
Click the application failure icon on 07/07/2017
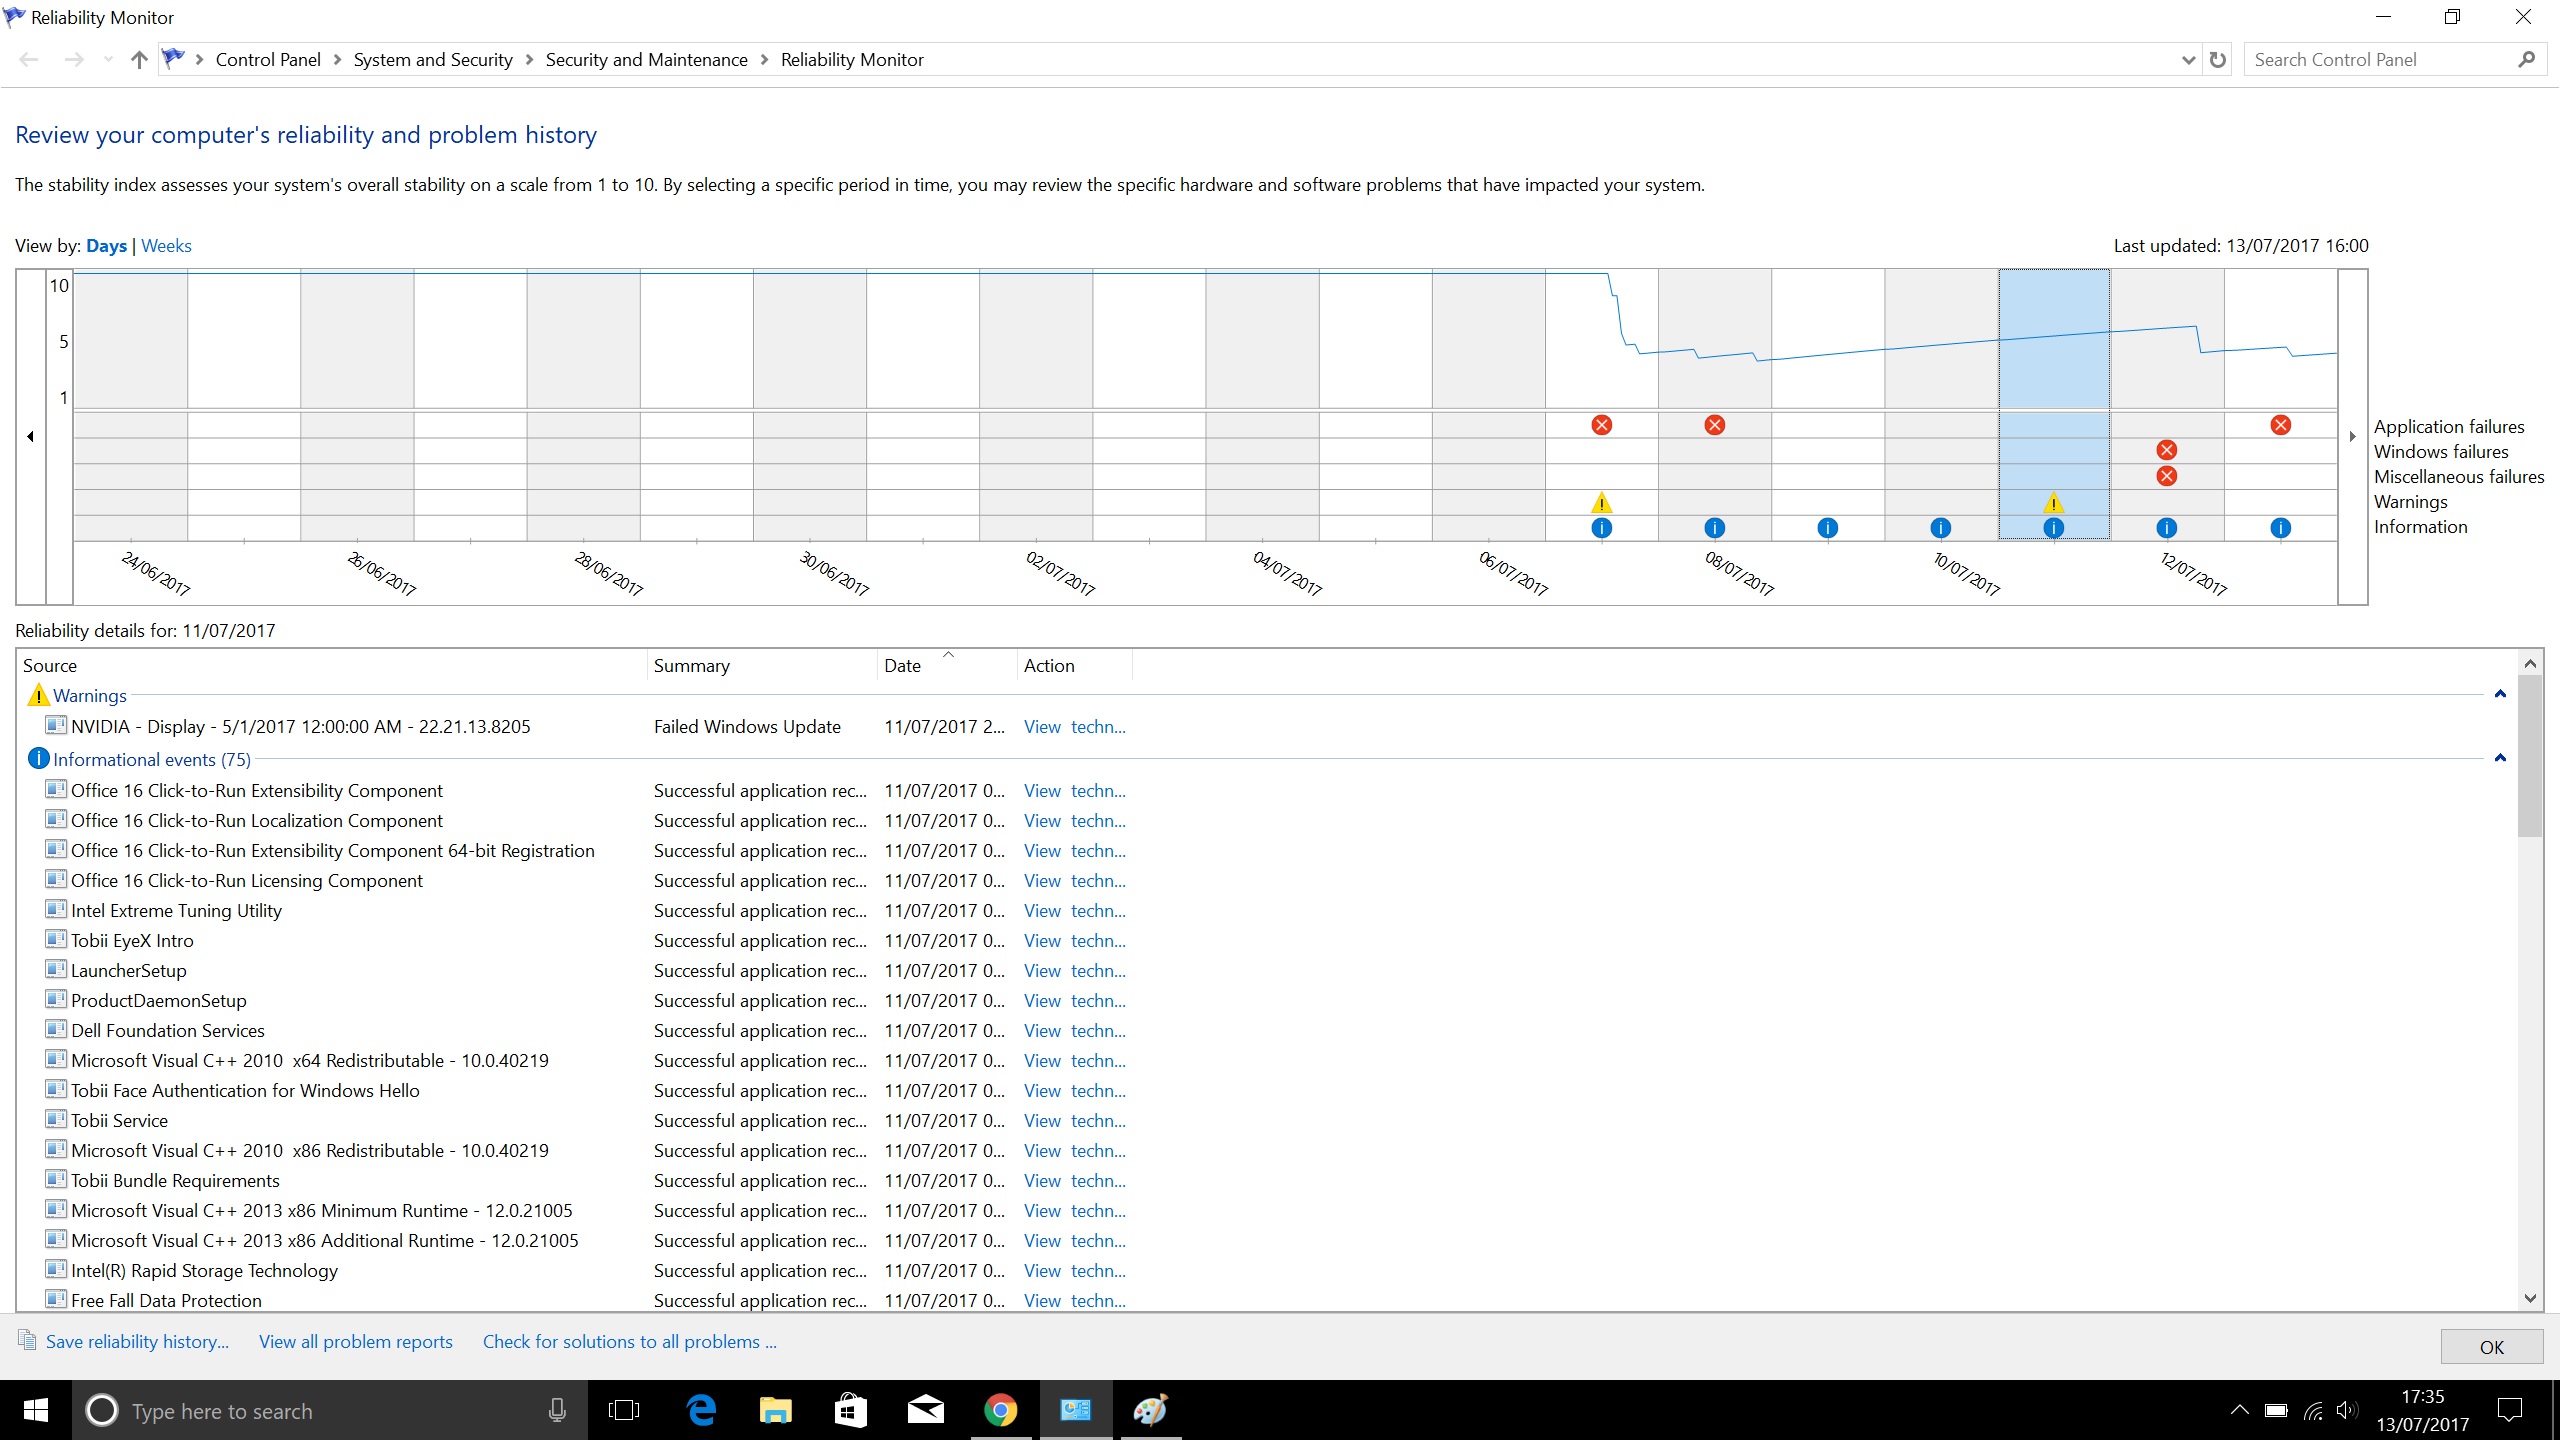[x=1601, y=425]
